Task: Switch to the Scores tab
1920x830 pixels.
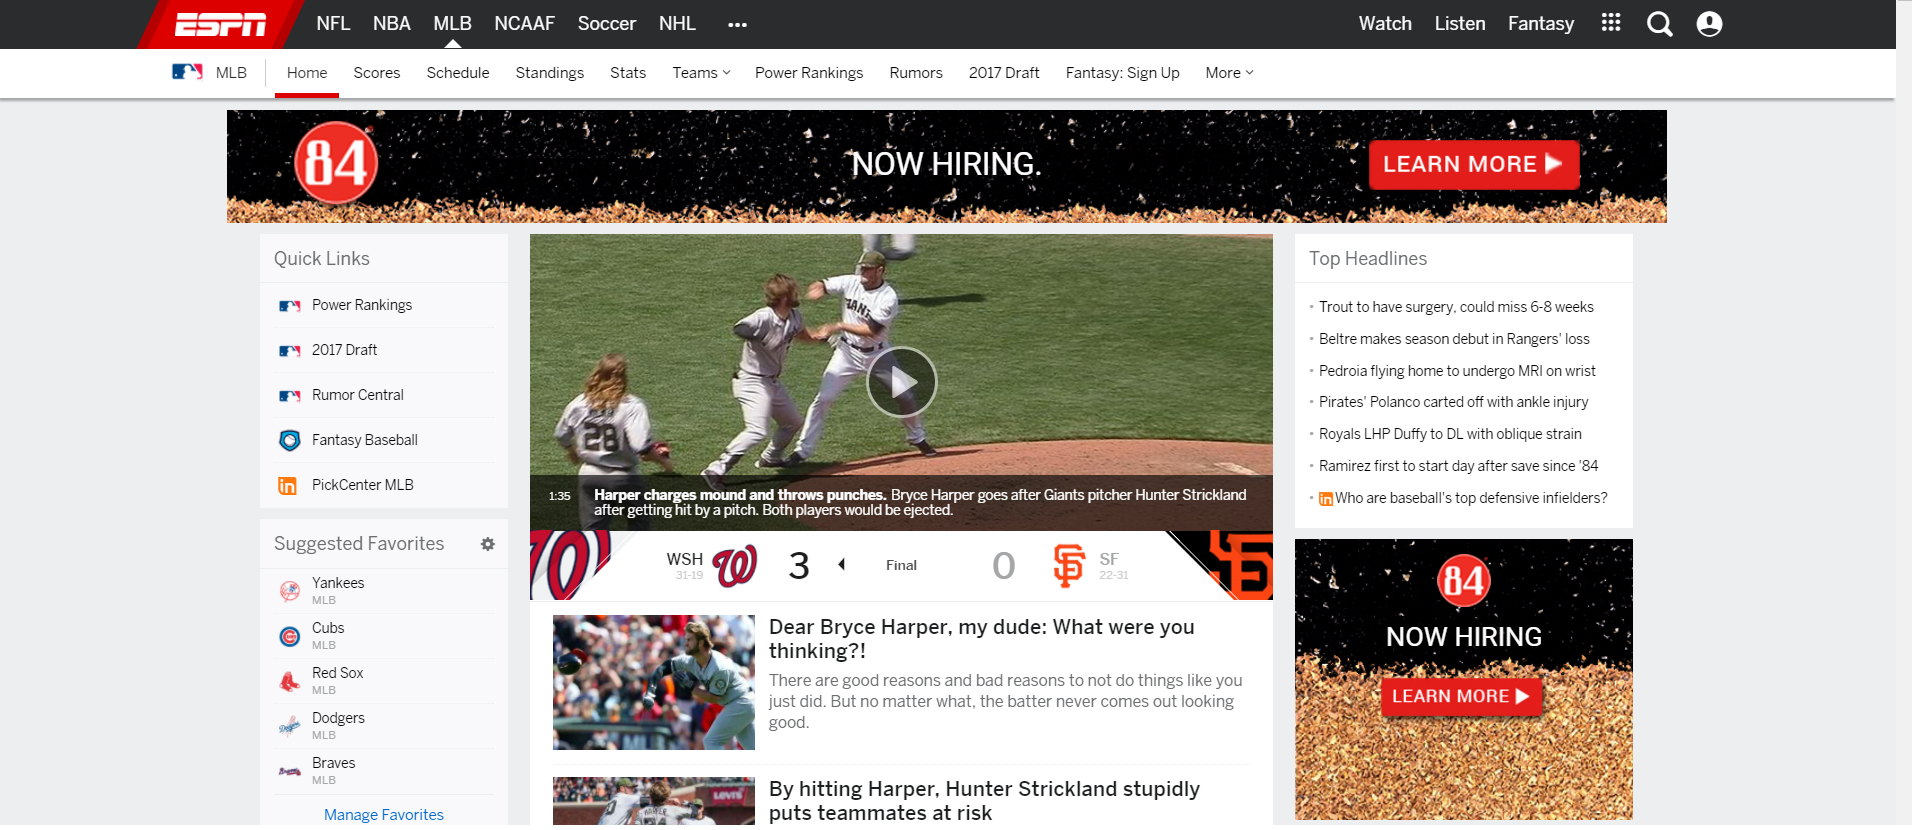Action: [377, 73]
